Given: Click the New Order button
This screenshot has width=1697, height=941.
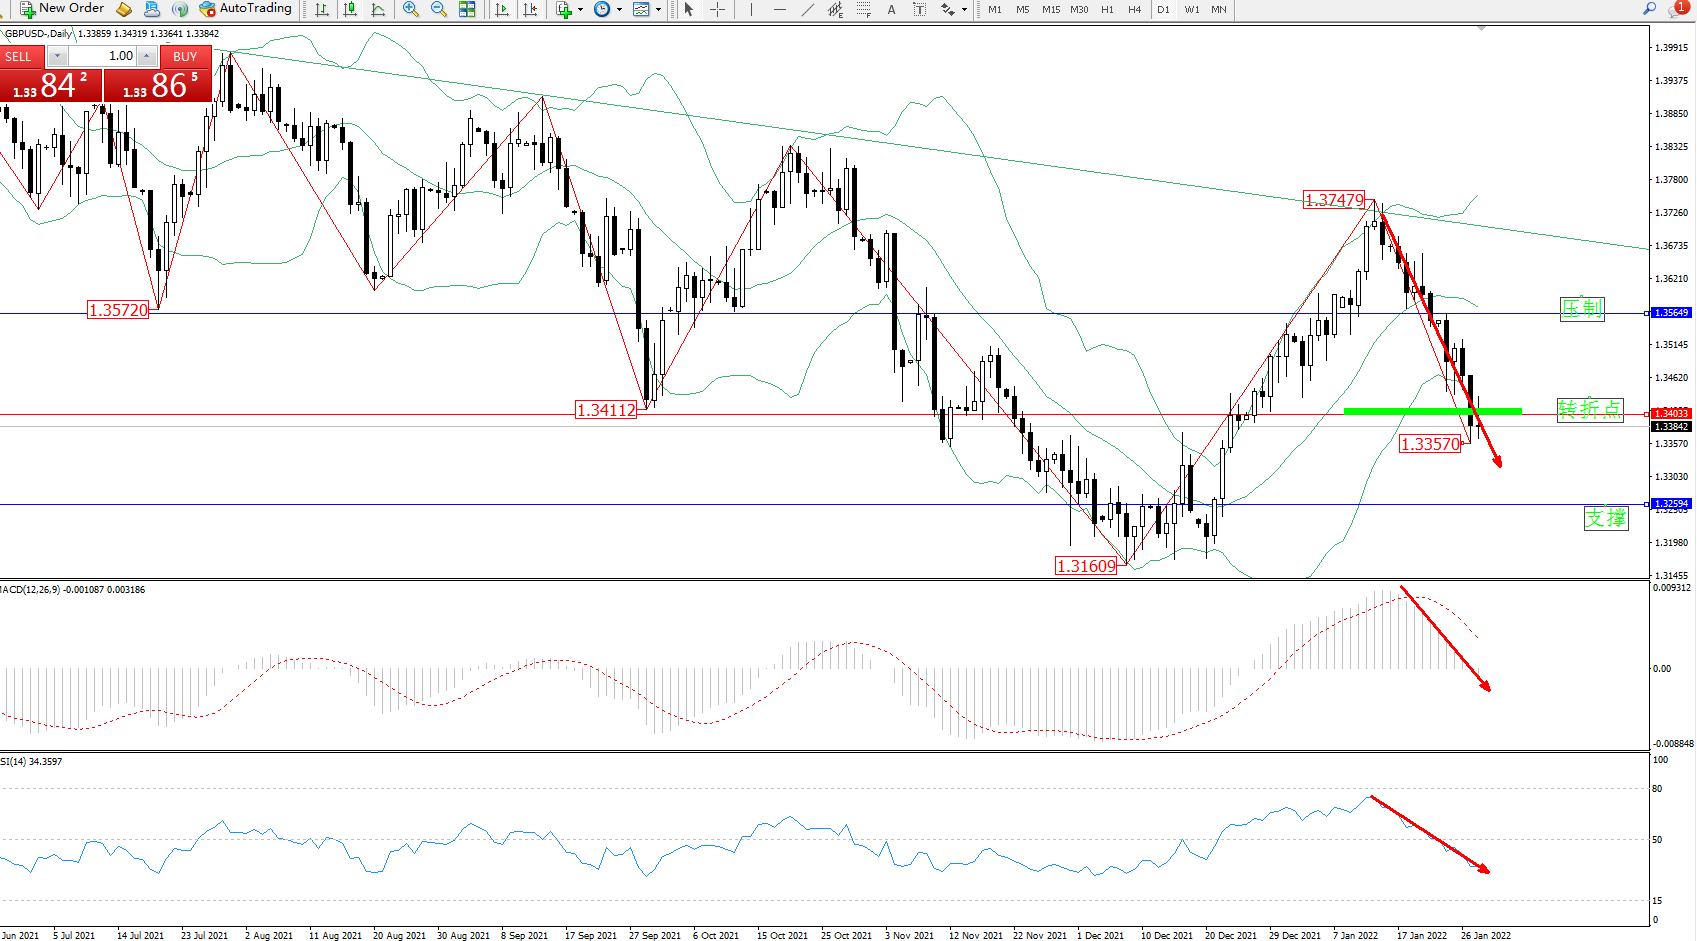Looking at the screenshot, I should [62, 9].
